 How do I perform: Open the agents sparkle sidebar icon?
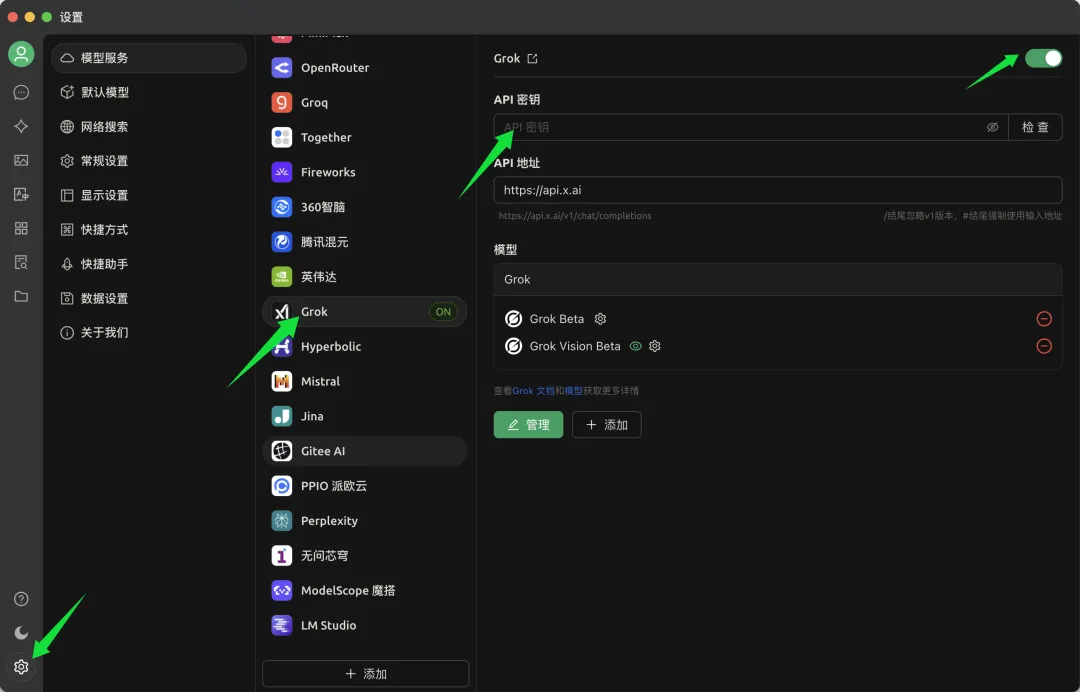(x=21, y=126)
